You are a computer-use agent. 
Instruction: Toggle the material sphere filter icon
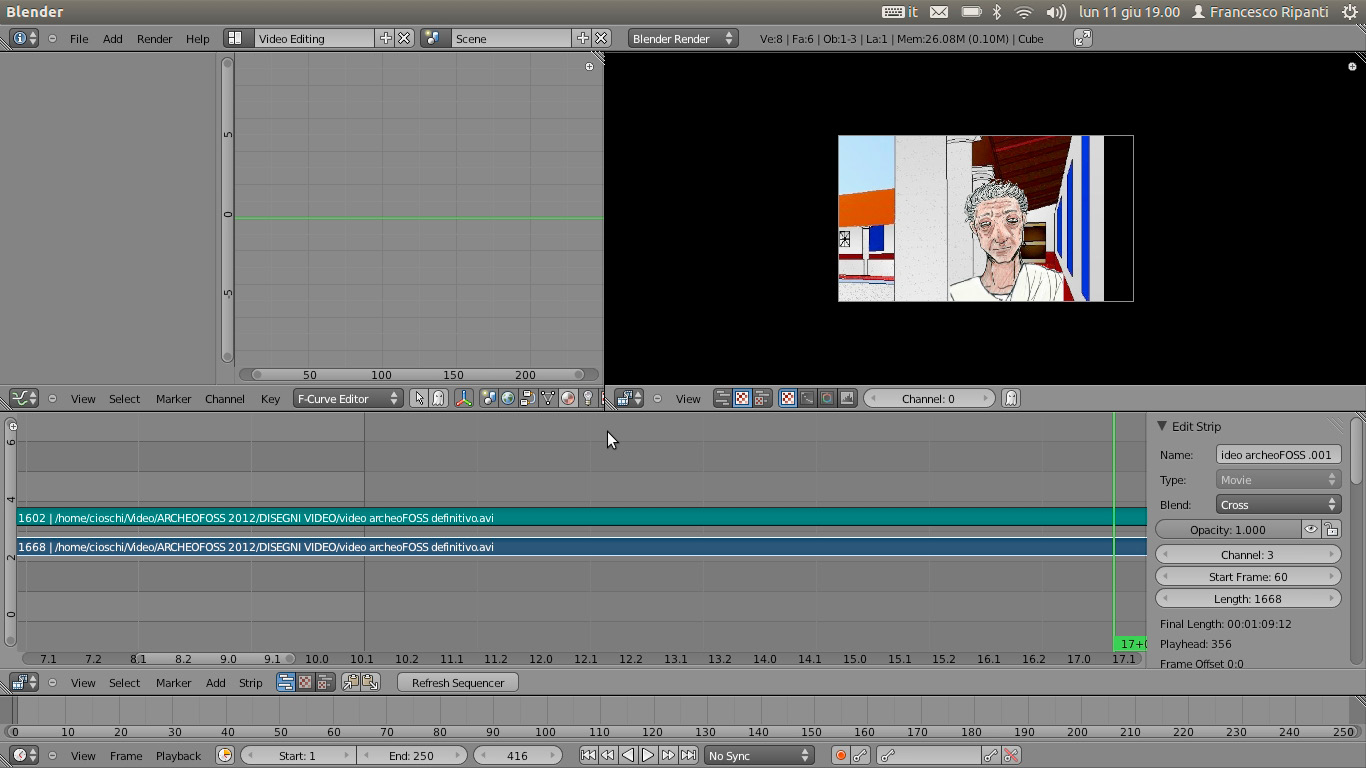(x=568, y=398)
